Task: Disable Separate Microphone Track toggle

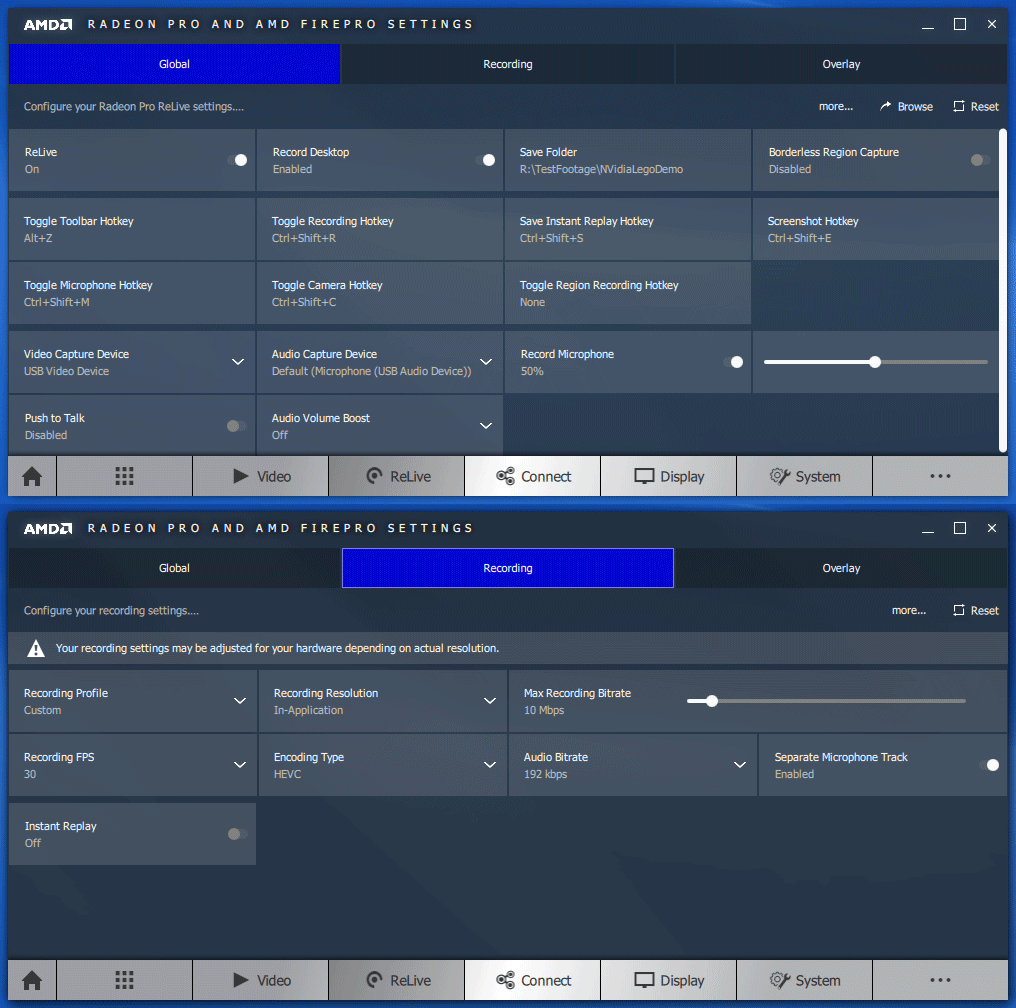Action: (989, 765)
